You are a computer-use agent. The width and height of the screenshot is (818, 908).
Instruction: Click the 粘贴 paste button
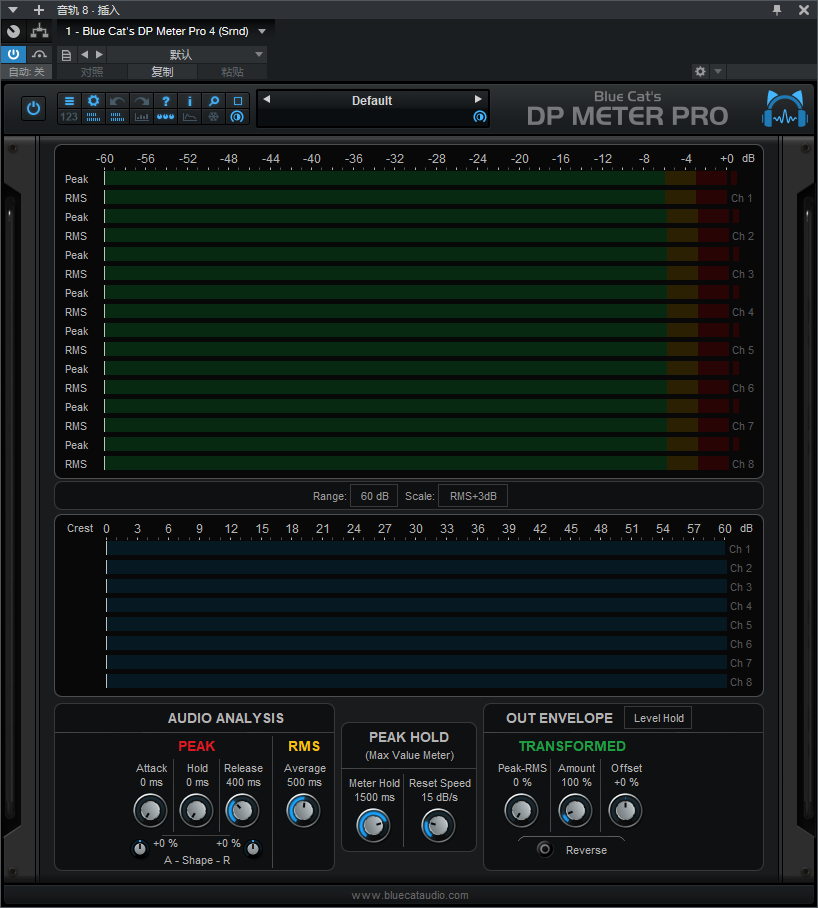tap(232, 72)
